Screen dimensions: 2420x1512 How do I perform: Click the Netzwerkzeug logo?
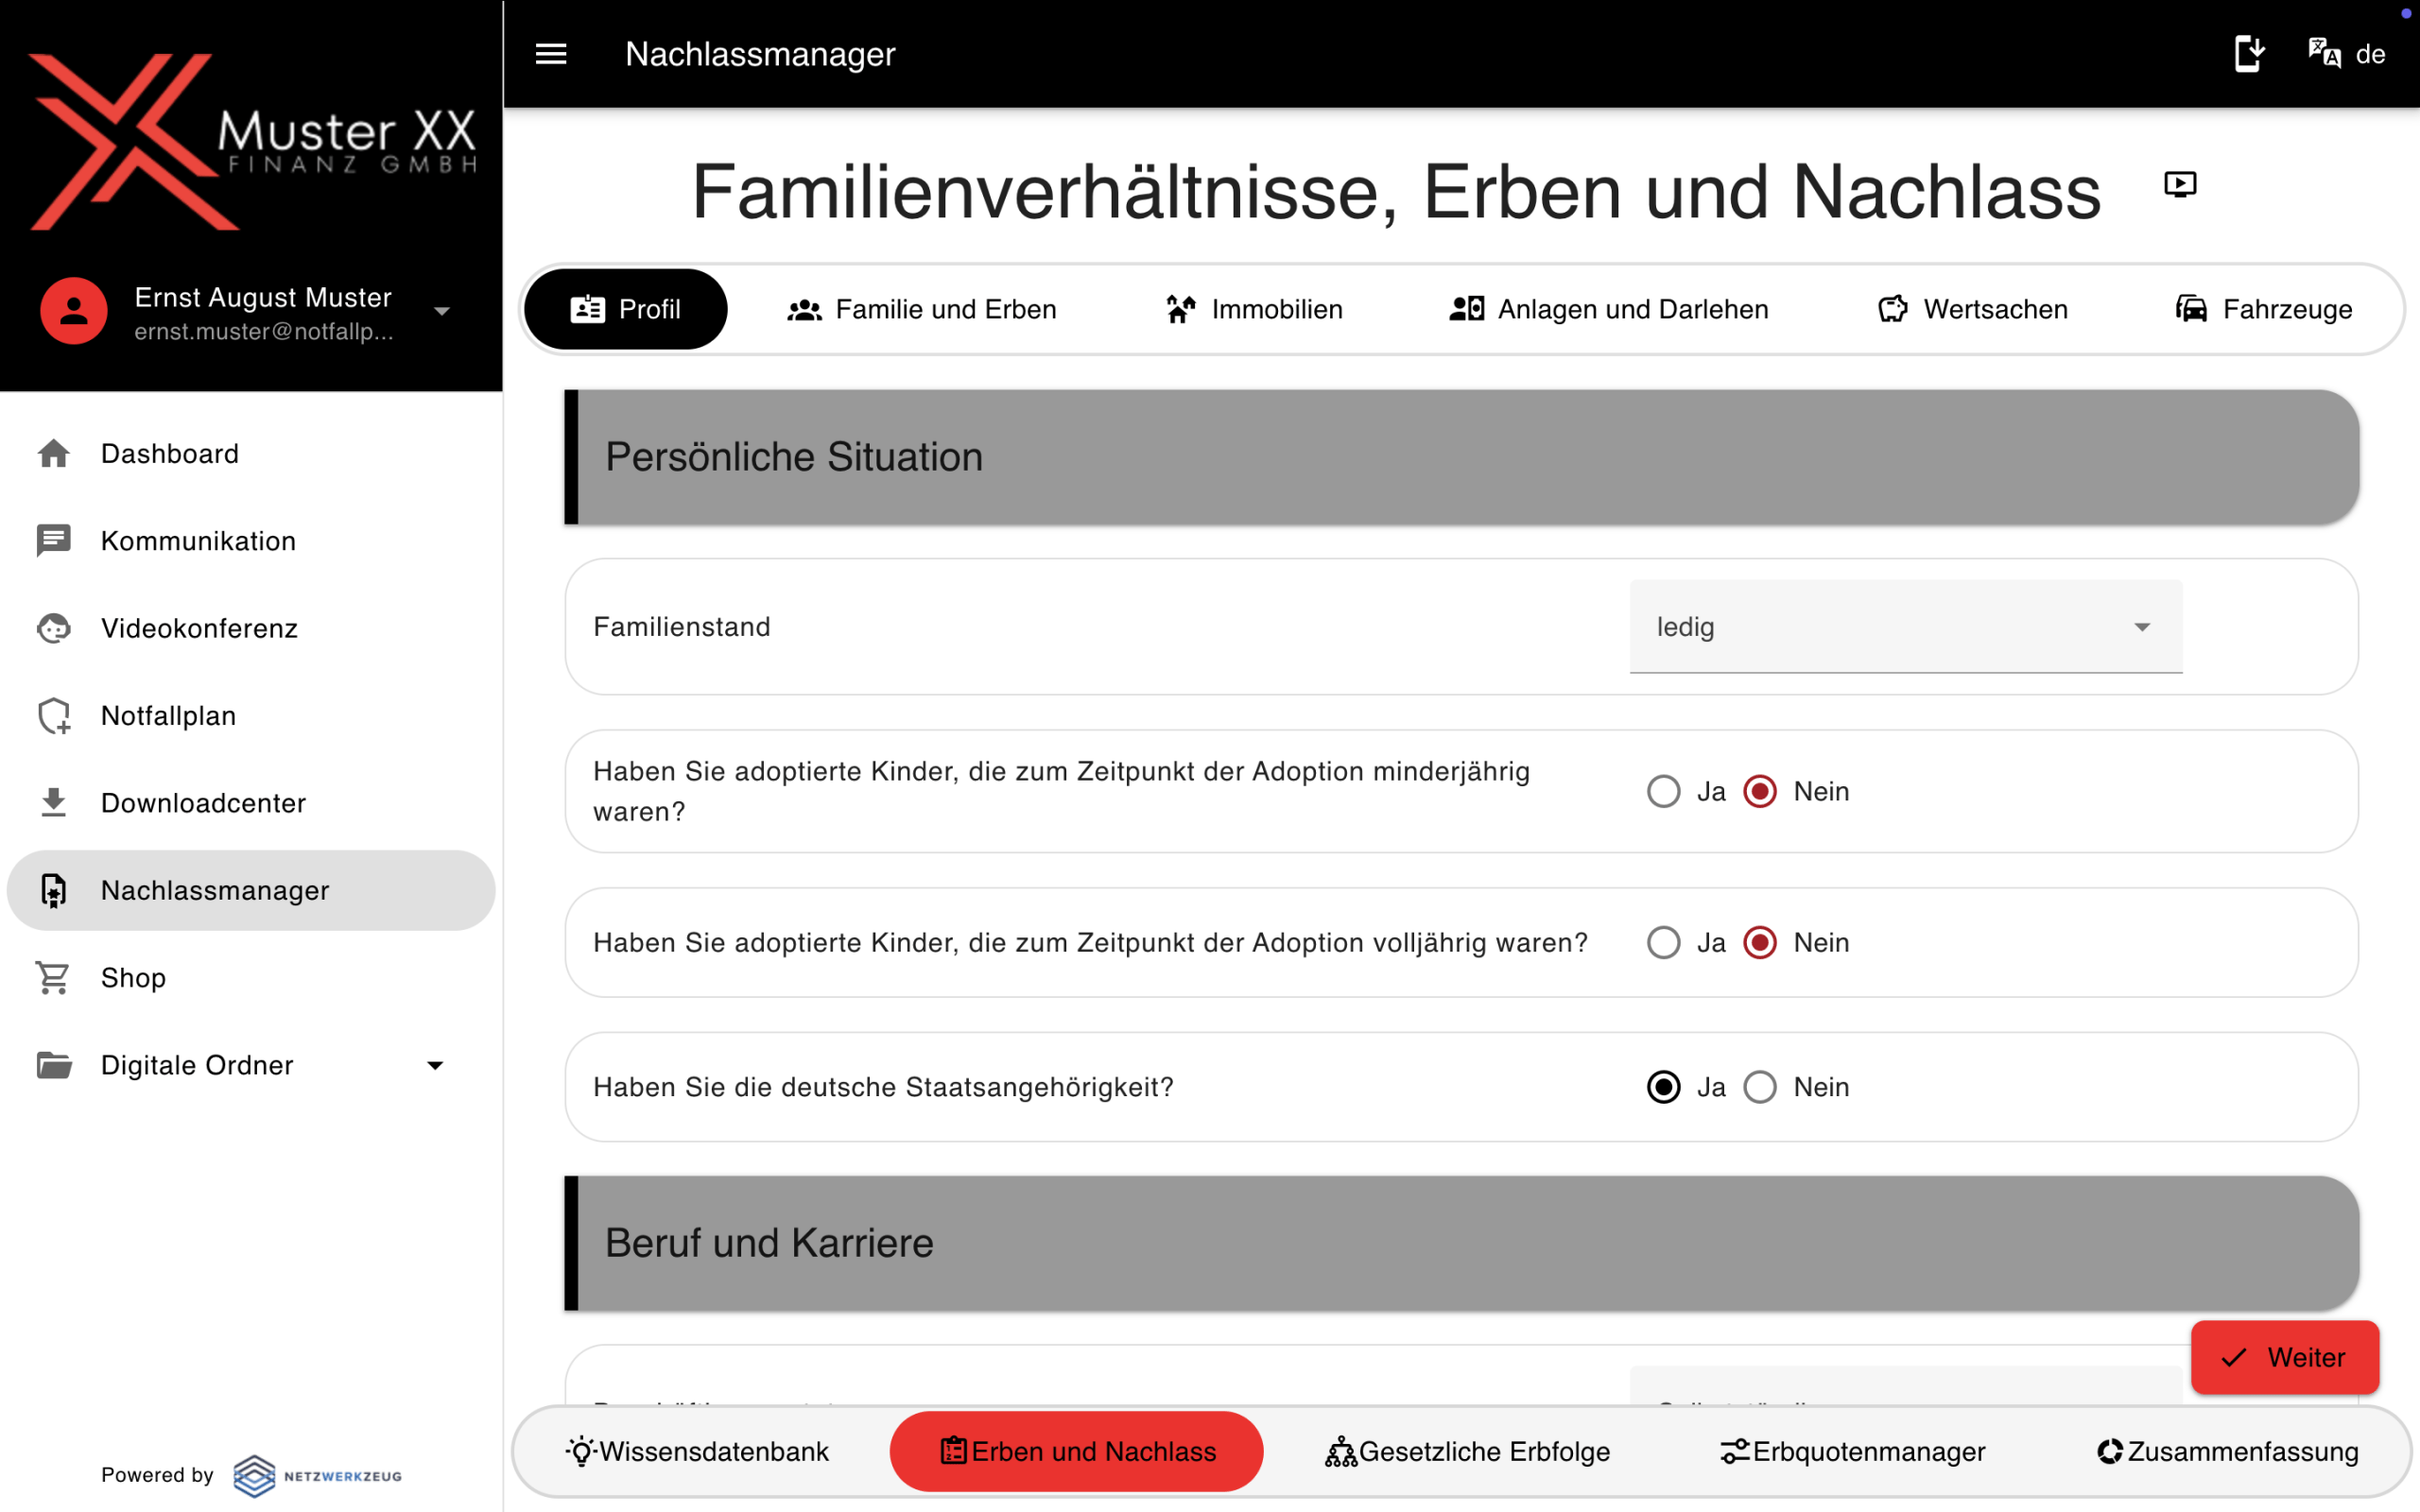coord(317,1475)
